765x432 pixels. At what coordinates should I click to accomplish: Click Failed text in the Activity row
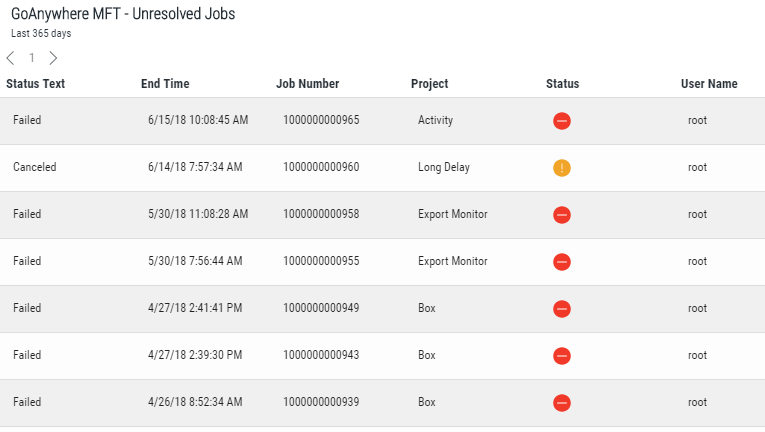click(27, 120)
